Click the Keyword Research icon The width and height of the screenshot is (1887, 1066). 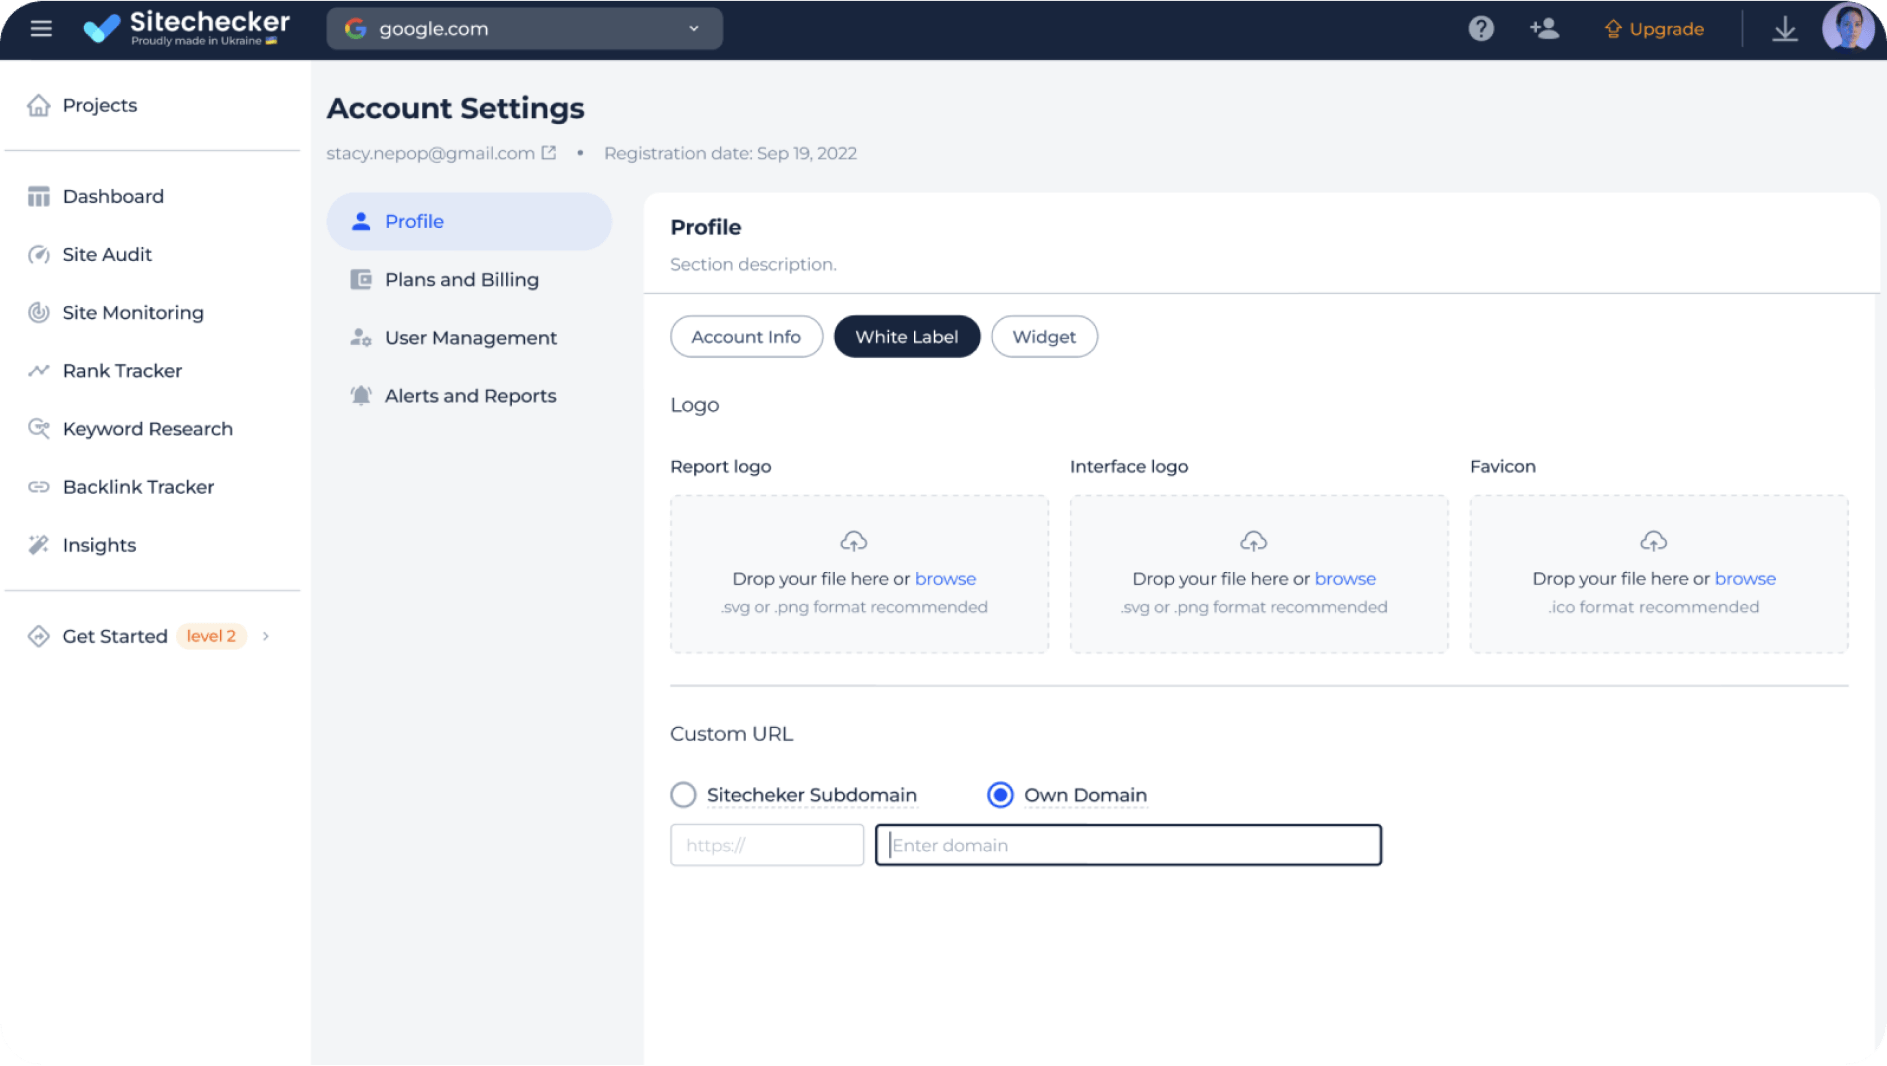(x=38, y=428)
